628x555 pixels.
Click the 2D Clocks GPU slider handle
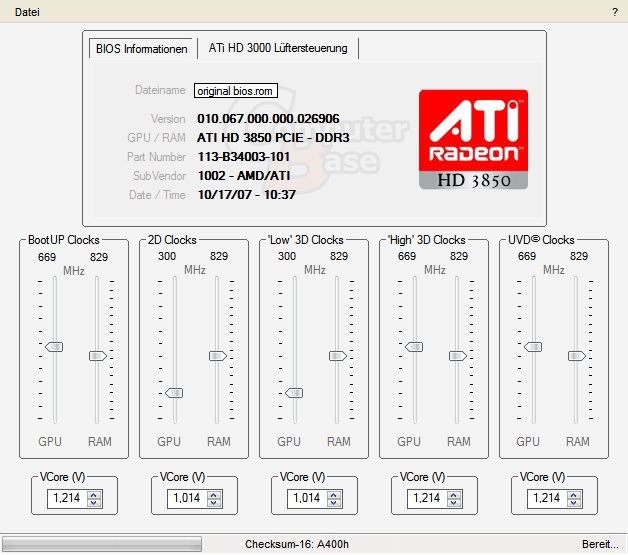point(174,393)
